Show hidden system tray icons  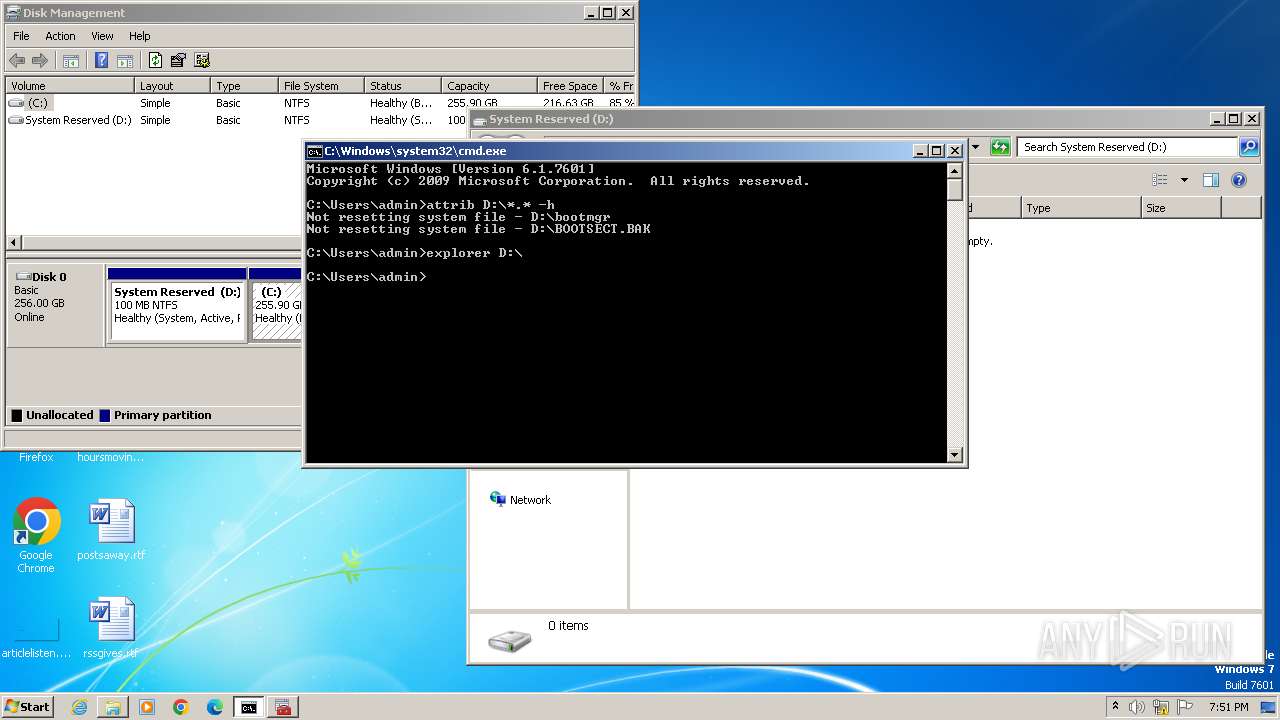(1115, 707)
